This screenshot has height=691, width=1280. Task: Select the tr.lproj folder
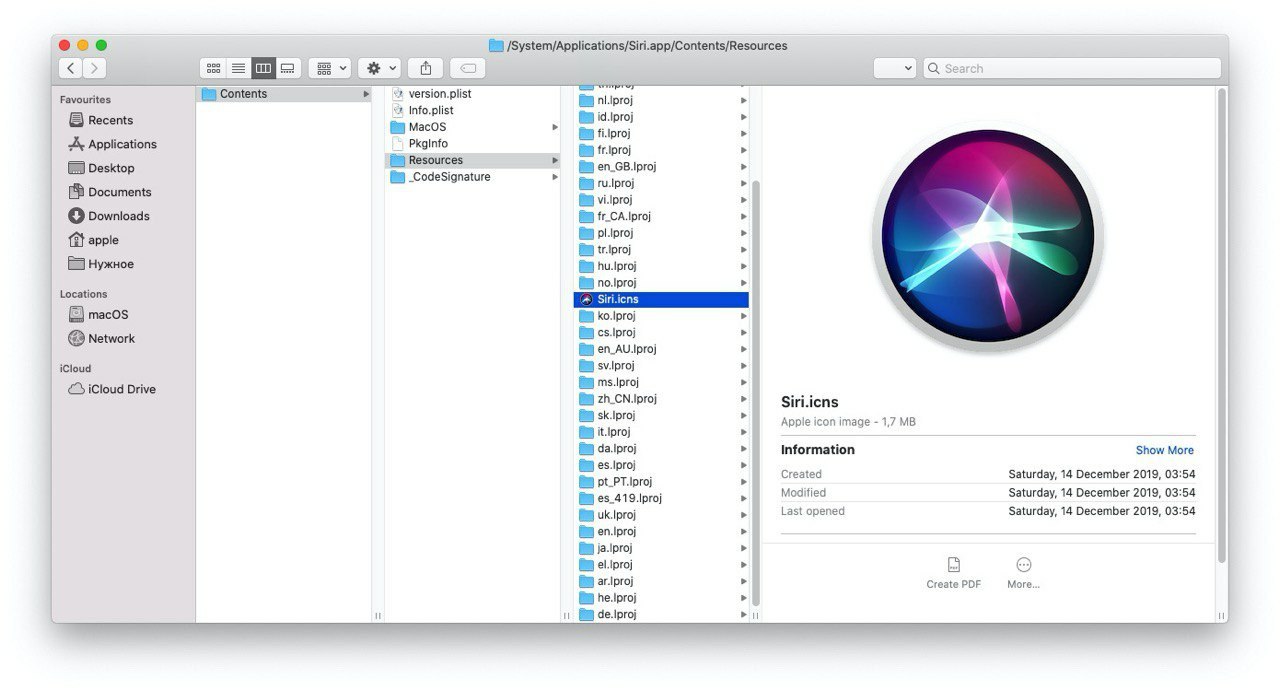coord(661,249)
